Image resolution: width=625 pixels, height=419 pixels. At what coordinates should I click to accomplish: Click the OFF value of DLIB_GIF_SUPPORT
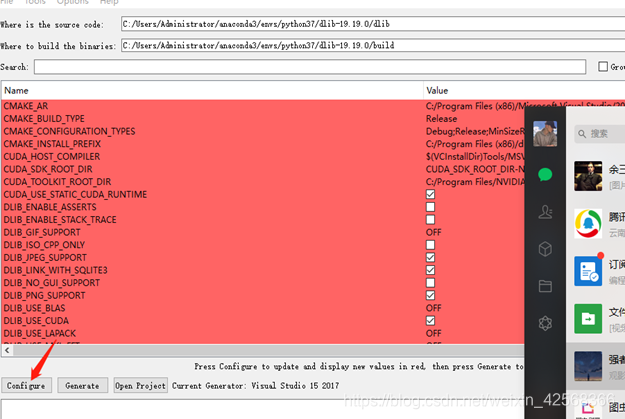click(x=434, y=232)
